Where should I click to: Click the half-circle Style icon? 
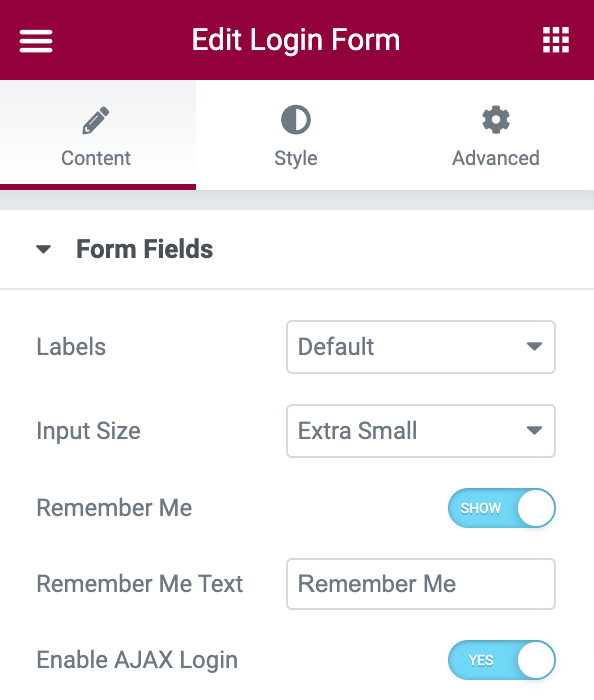click(296, 120)
